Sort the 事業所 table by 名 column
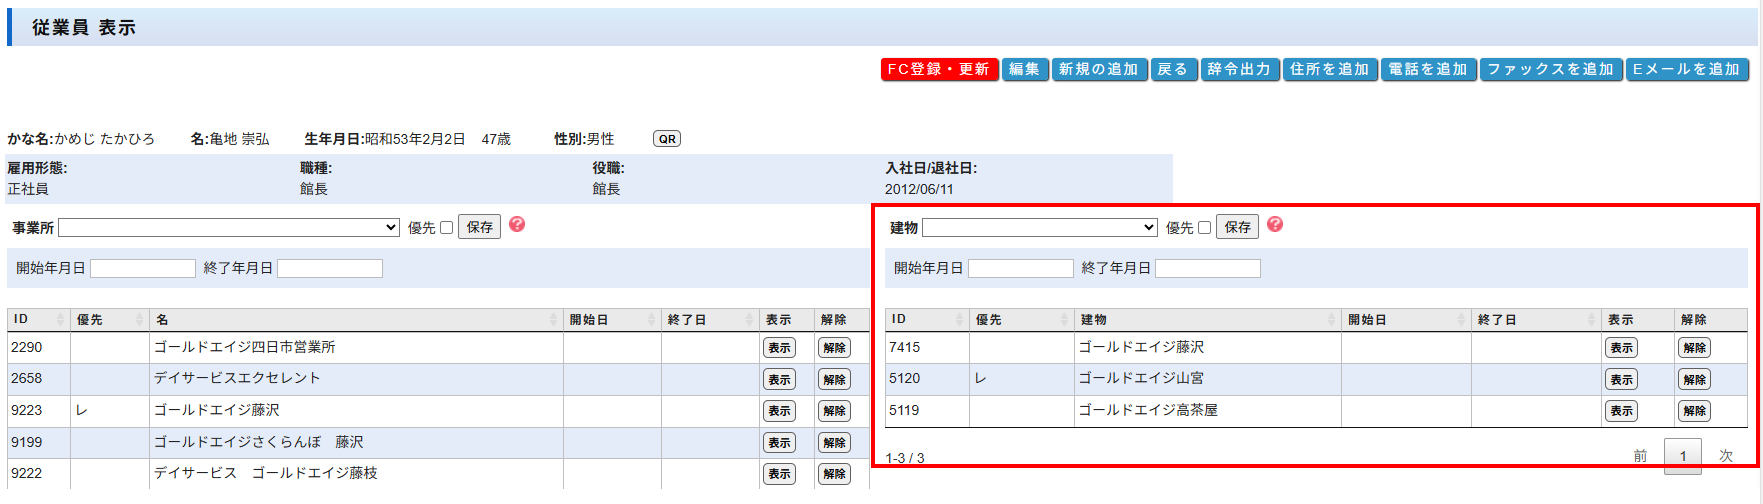This screenshot has width=1763, height=504. pos(355,320)
